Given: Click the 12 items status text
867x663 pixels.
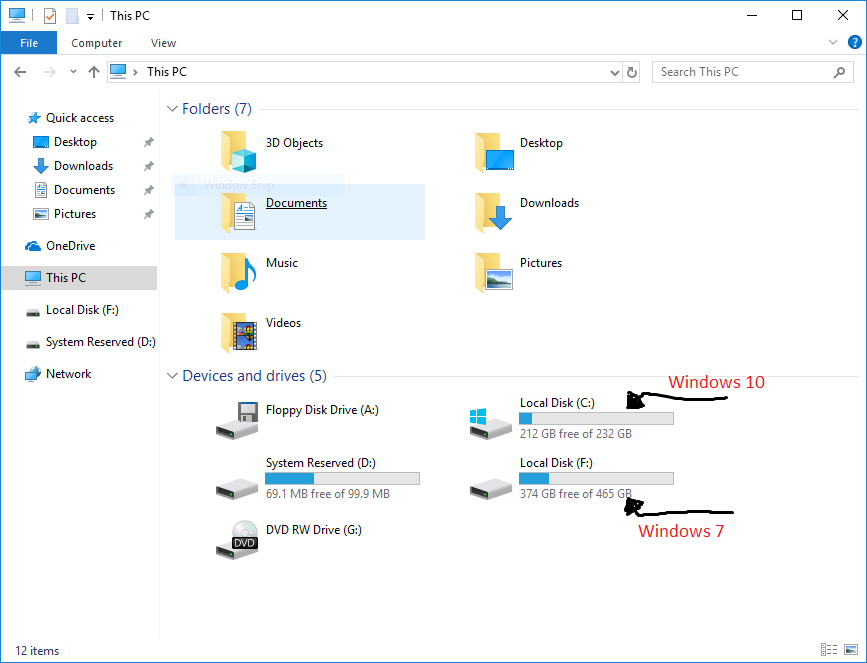Looking at the screenshot, I should [x=37, y=650].
